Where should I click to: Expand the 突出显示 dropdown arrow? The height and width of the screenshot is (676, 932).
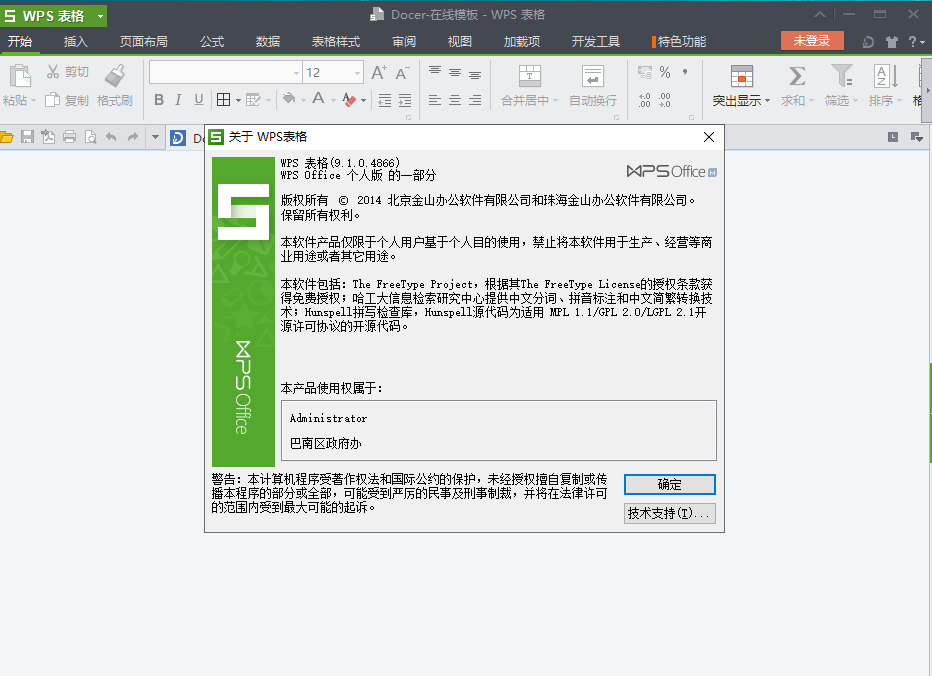click(767, 100)
